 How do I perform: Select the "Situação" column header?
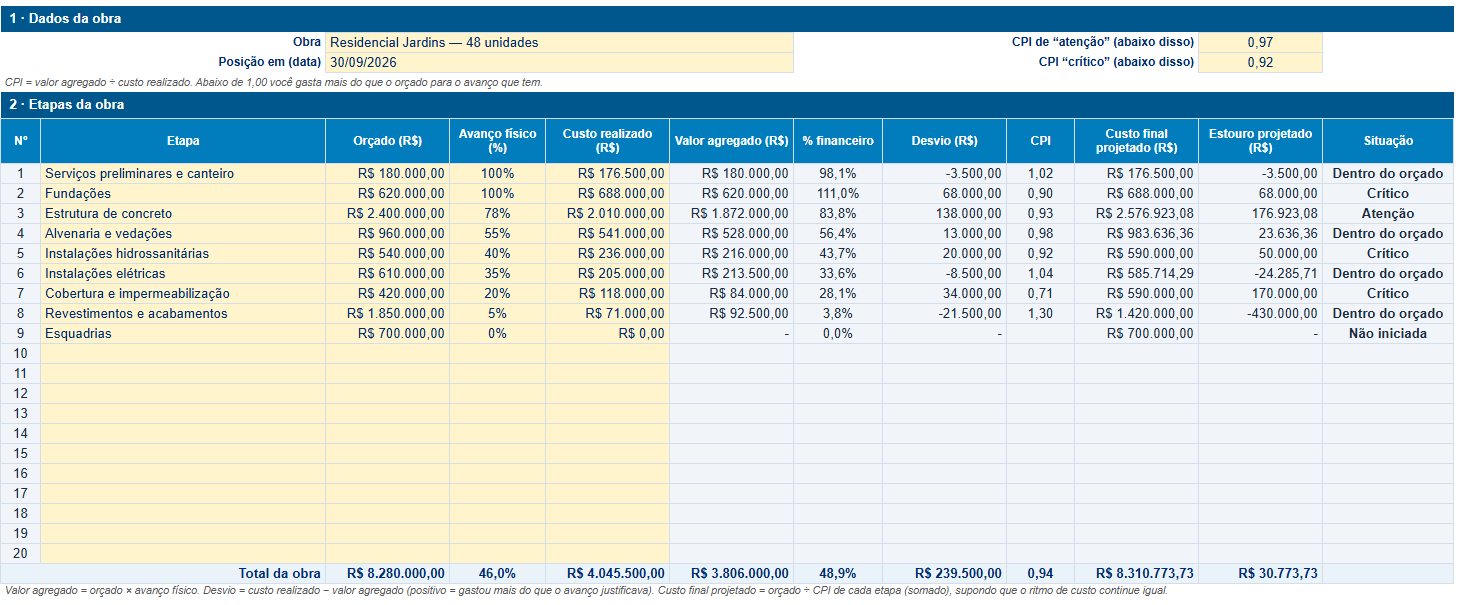pyautogui.click(x=1388, y=141)
